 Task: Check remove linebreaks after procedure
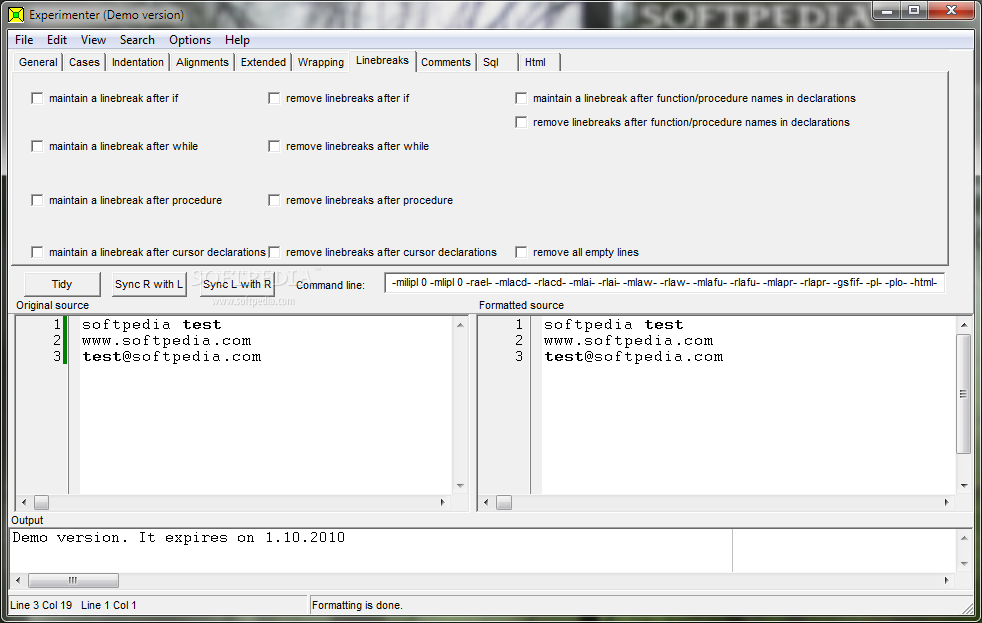(x=274, y=200)
